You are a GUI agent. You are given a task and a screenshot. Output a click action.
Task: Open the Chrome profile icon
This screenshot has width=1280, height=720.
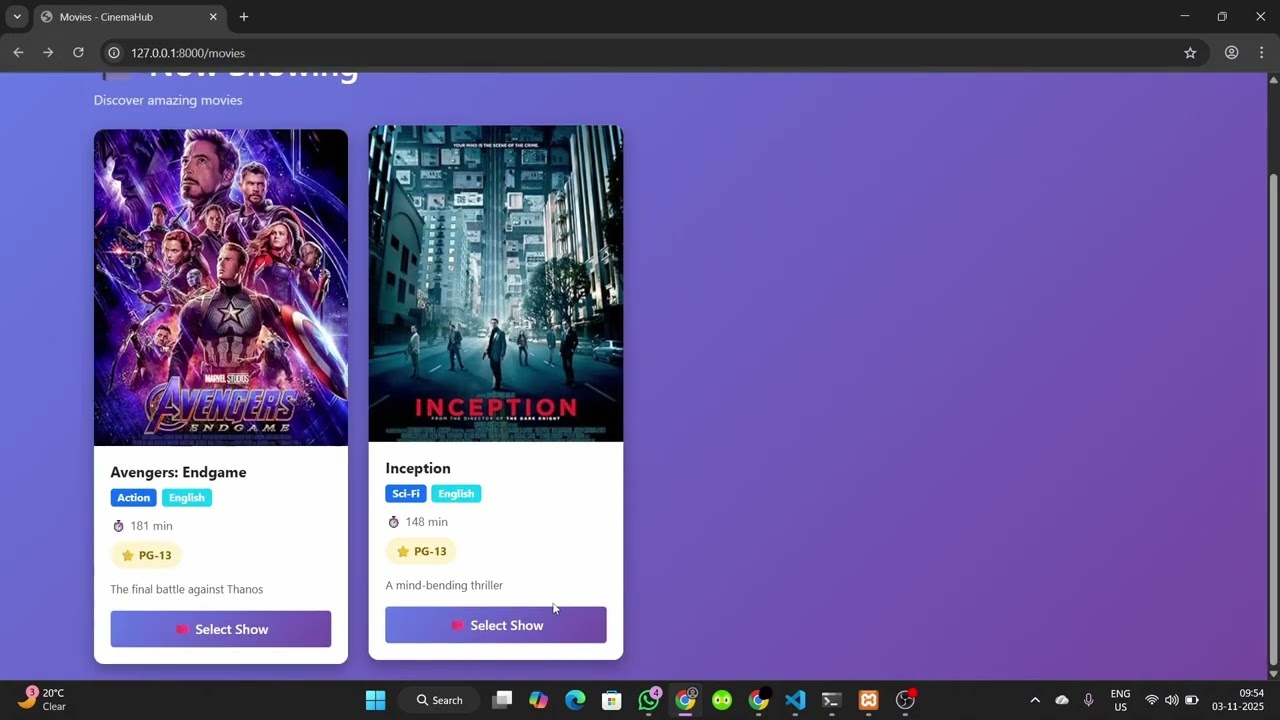[x=1232, y=53]
